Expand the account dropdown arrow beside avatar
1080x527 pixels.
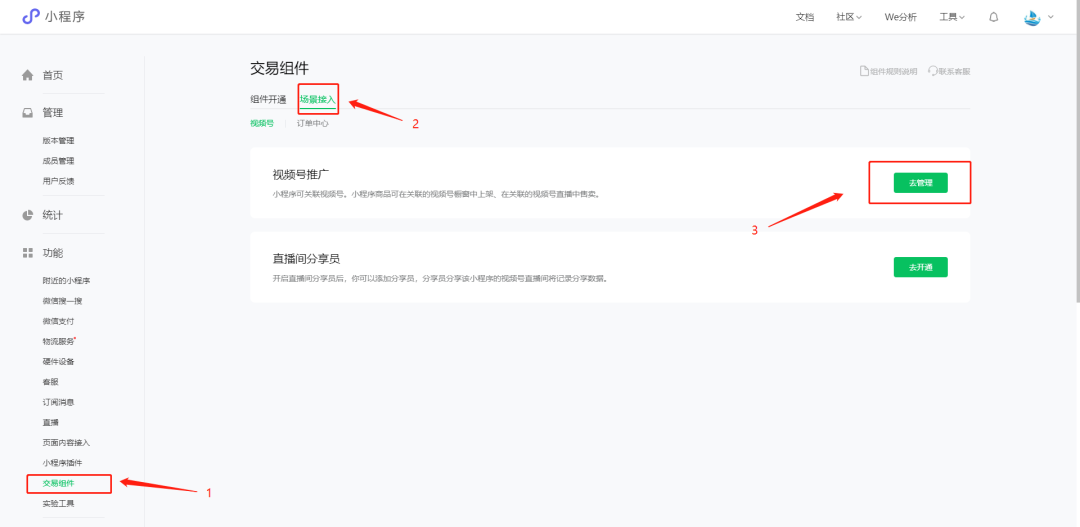[x=1051, y=17]
